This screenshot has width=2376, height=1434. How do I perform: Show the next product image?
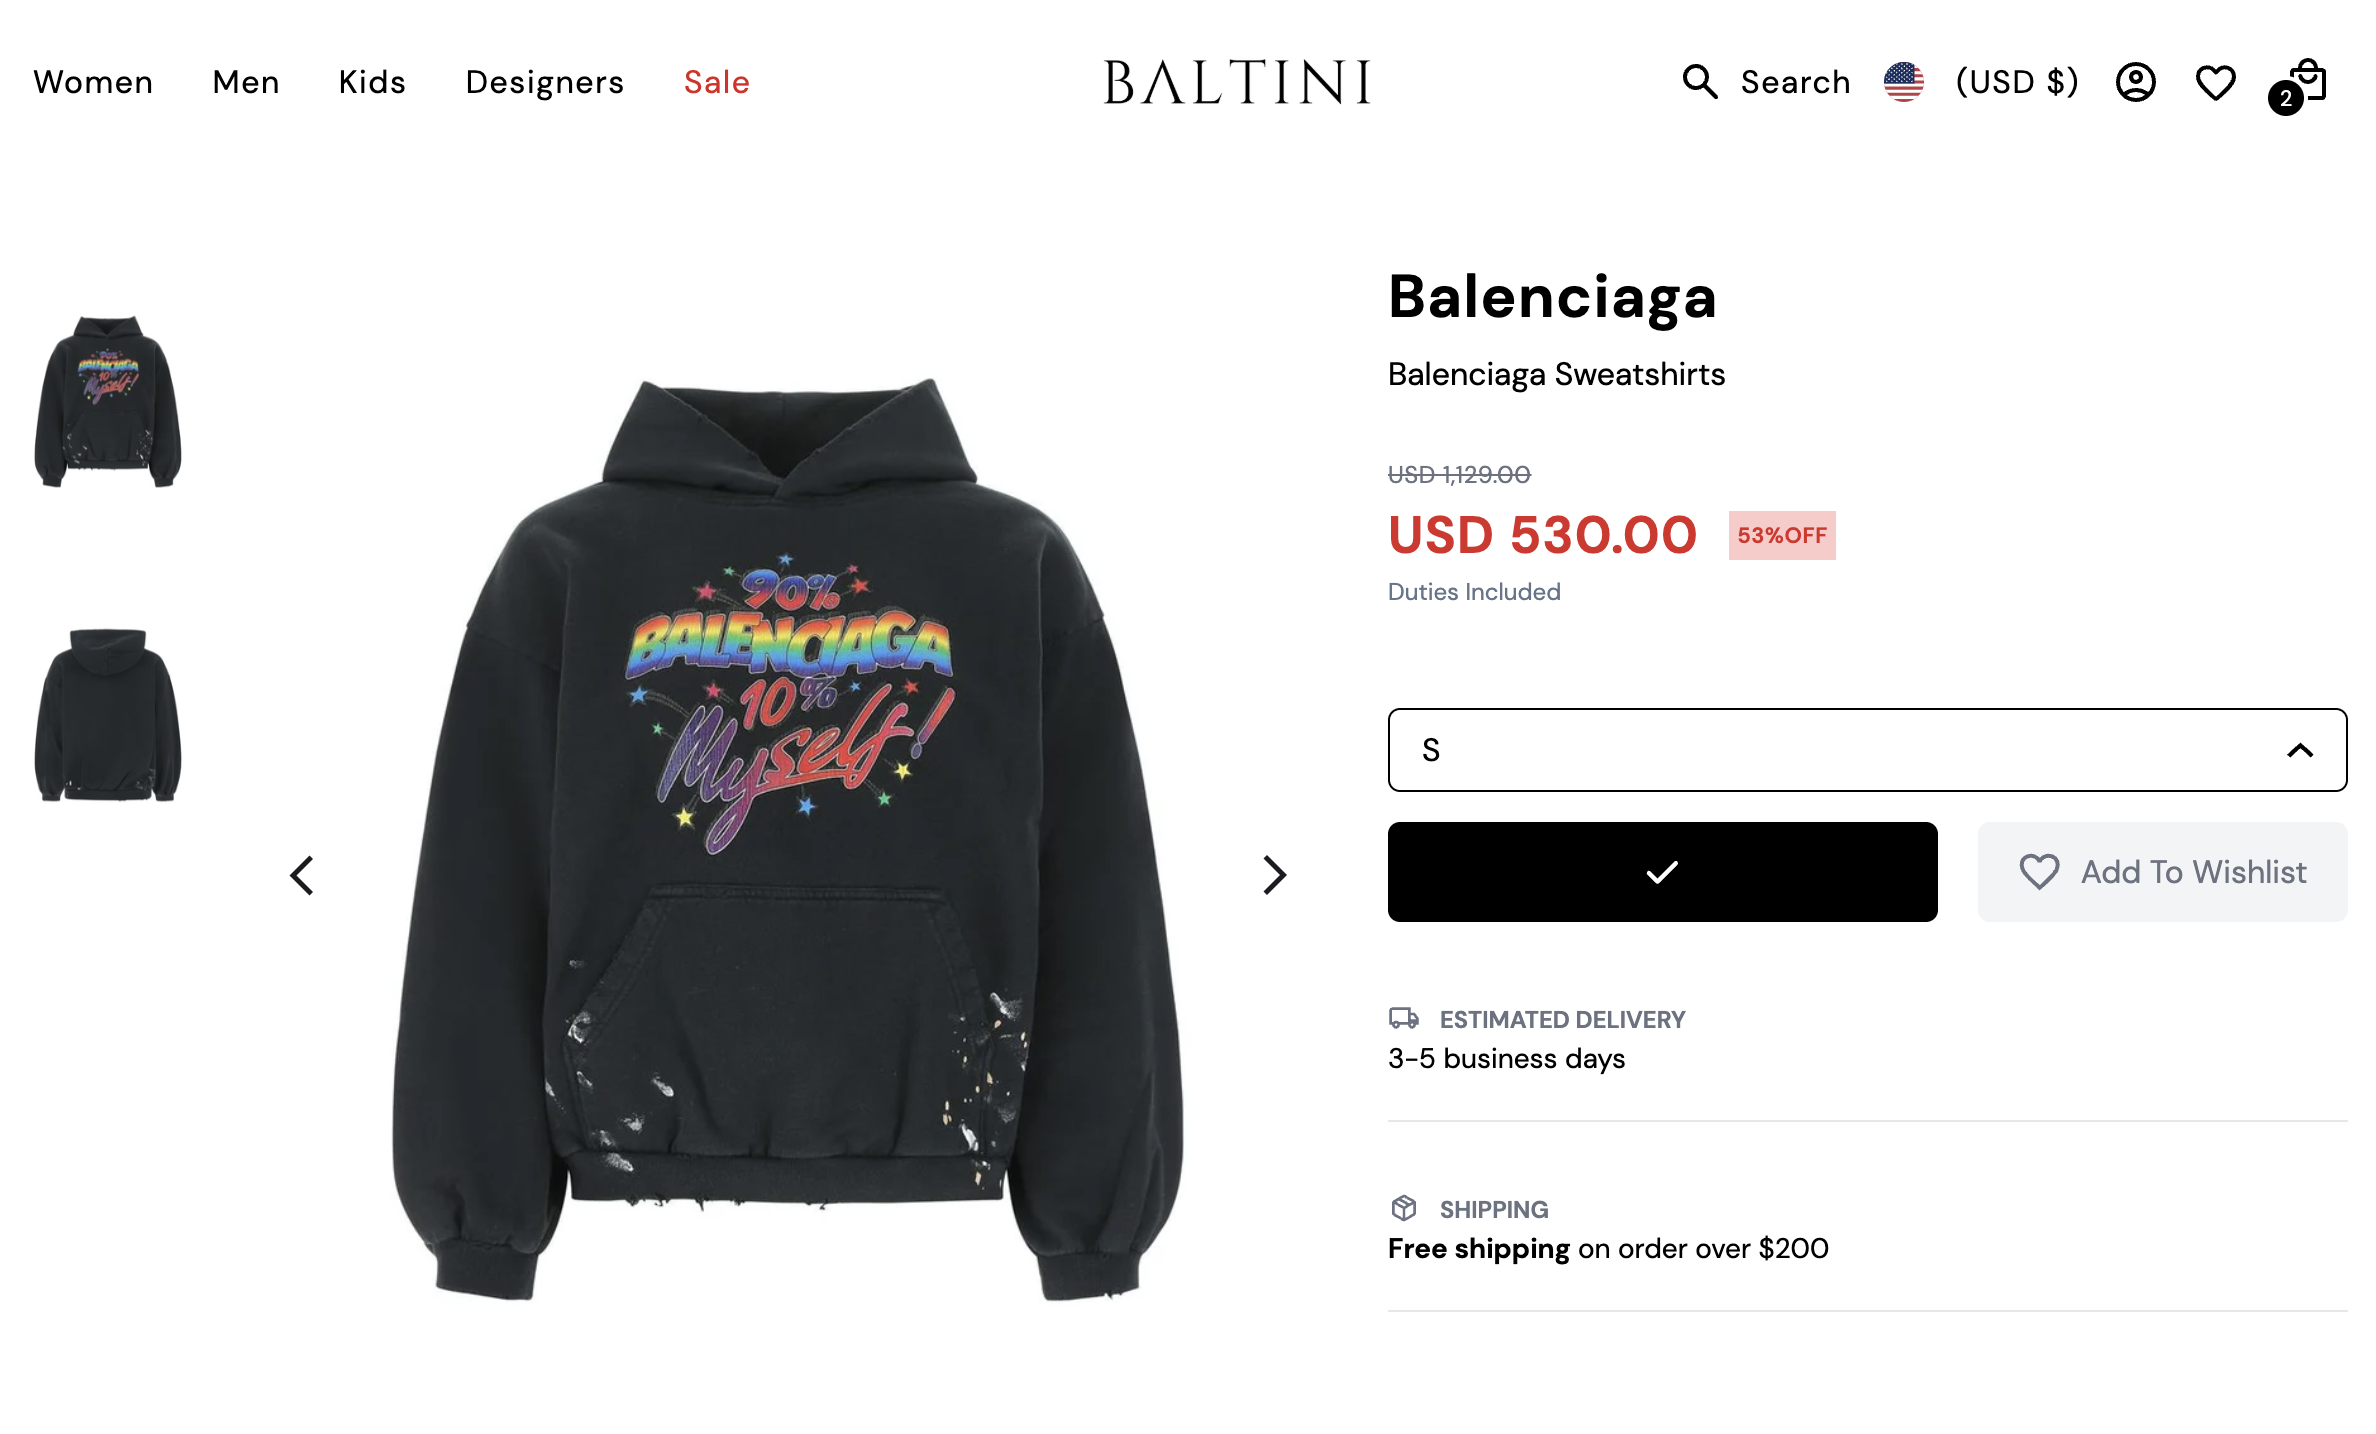(x=1273, y=876)
